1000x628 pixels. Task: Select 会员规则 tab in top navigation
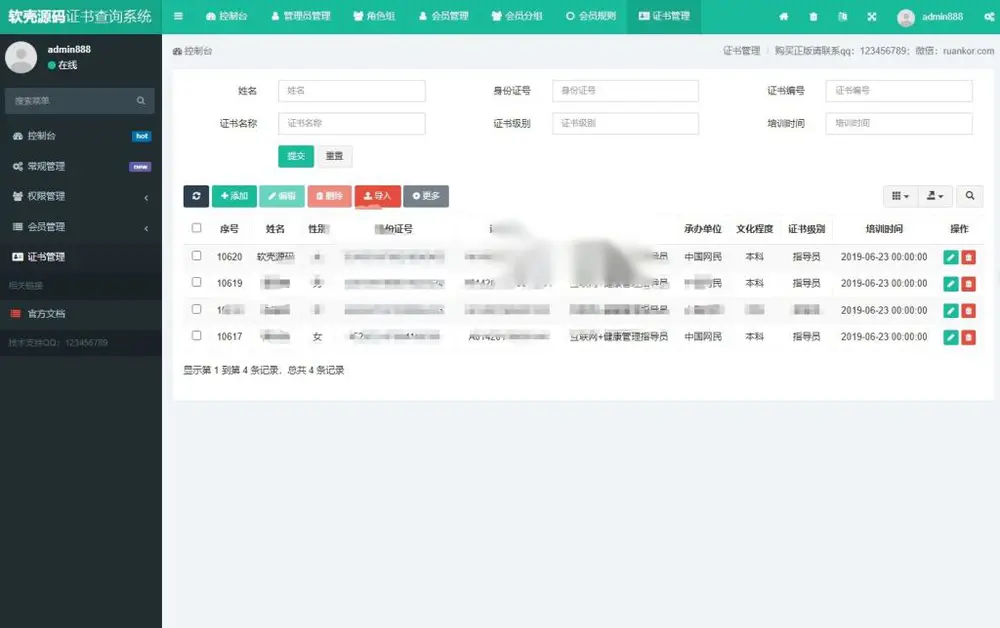coord(591,16)
